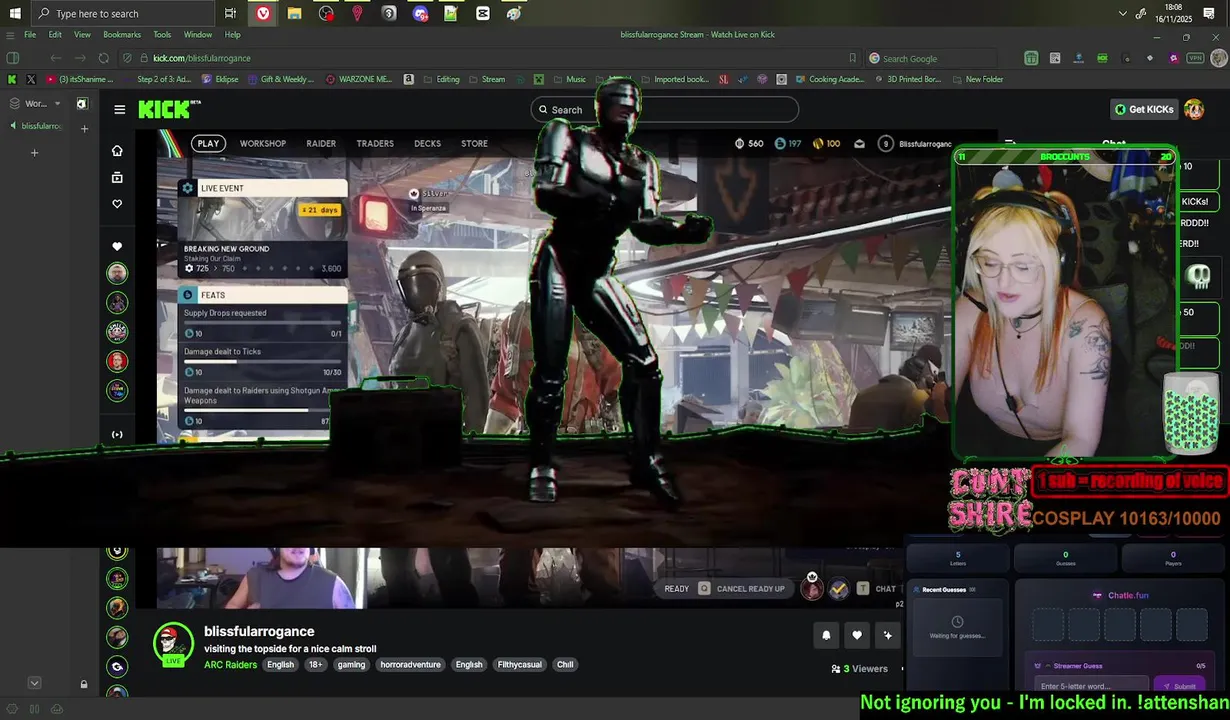Open a new tab with the plus
Screen dimensions: 1230x720
coord(34,153)
